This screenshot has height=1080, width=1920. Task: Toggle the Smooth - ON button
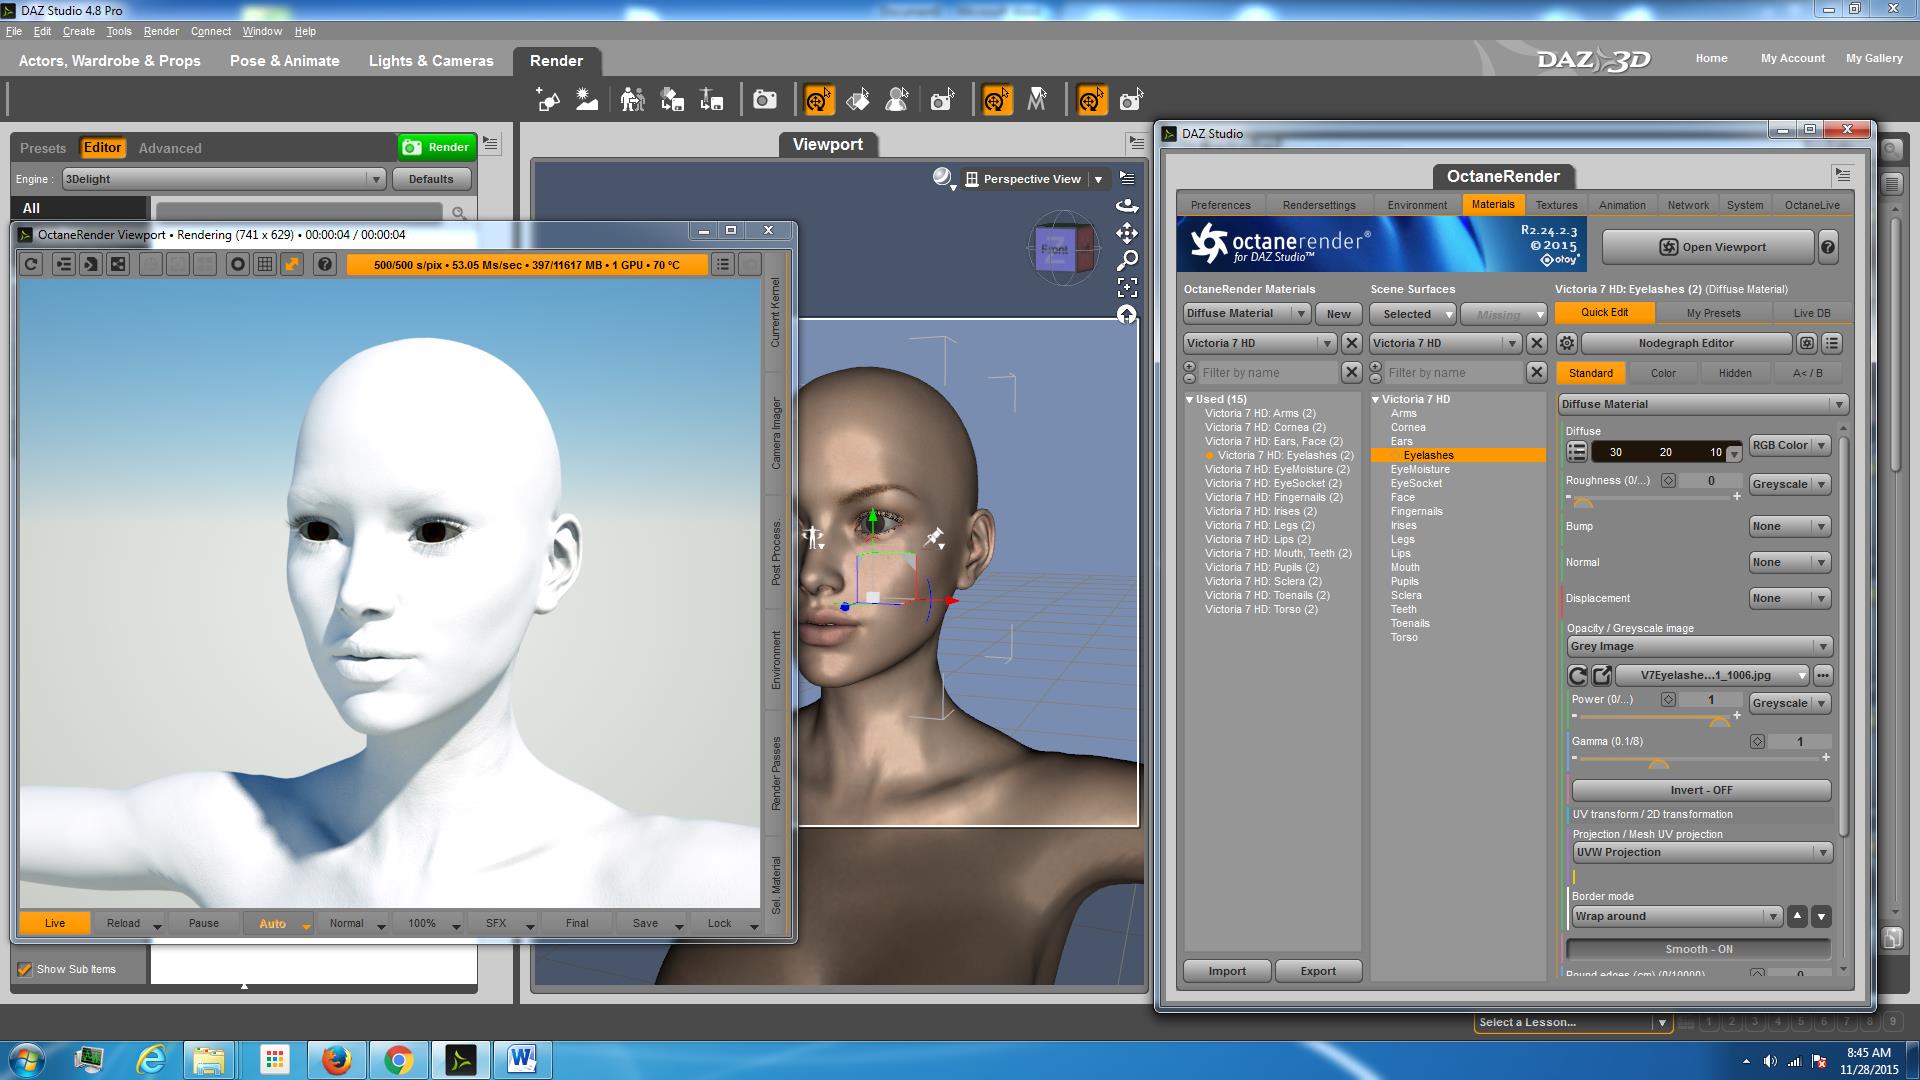point(1698,949)
